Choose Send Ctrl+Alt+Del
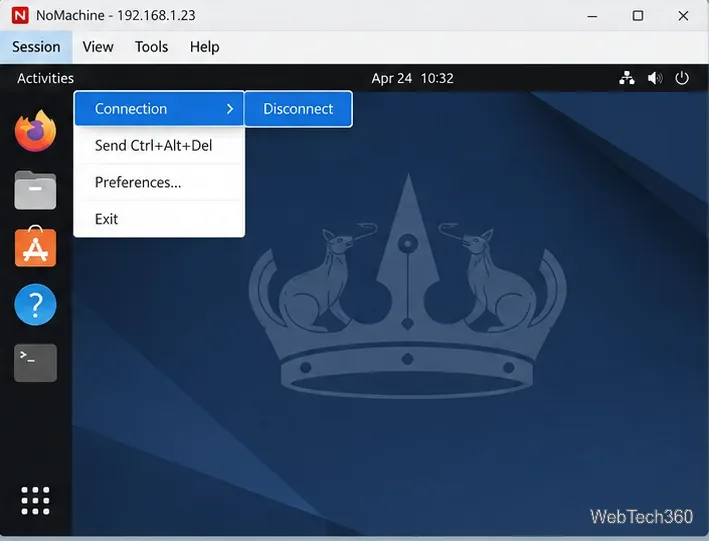This screenshot has height=541, width=709. click(159, 146)
